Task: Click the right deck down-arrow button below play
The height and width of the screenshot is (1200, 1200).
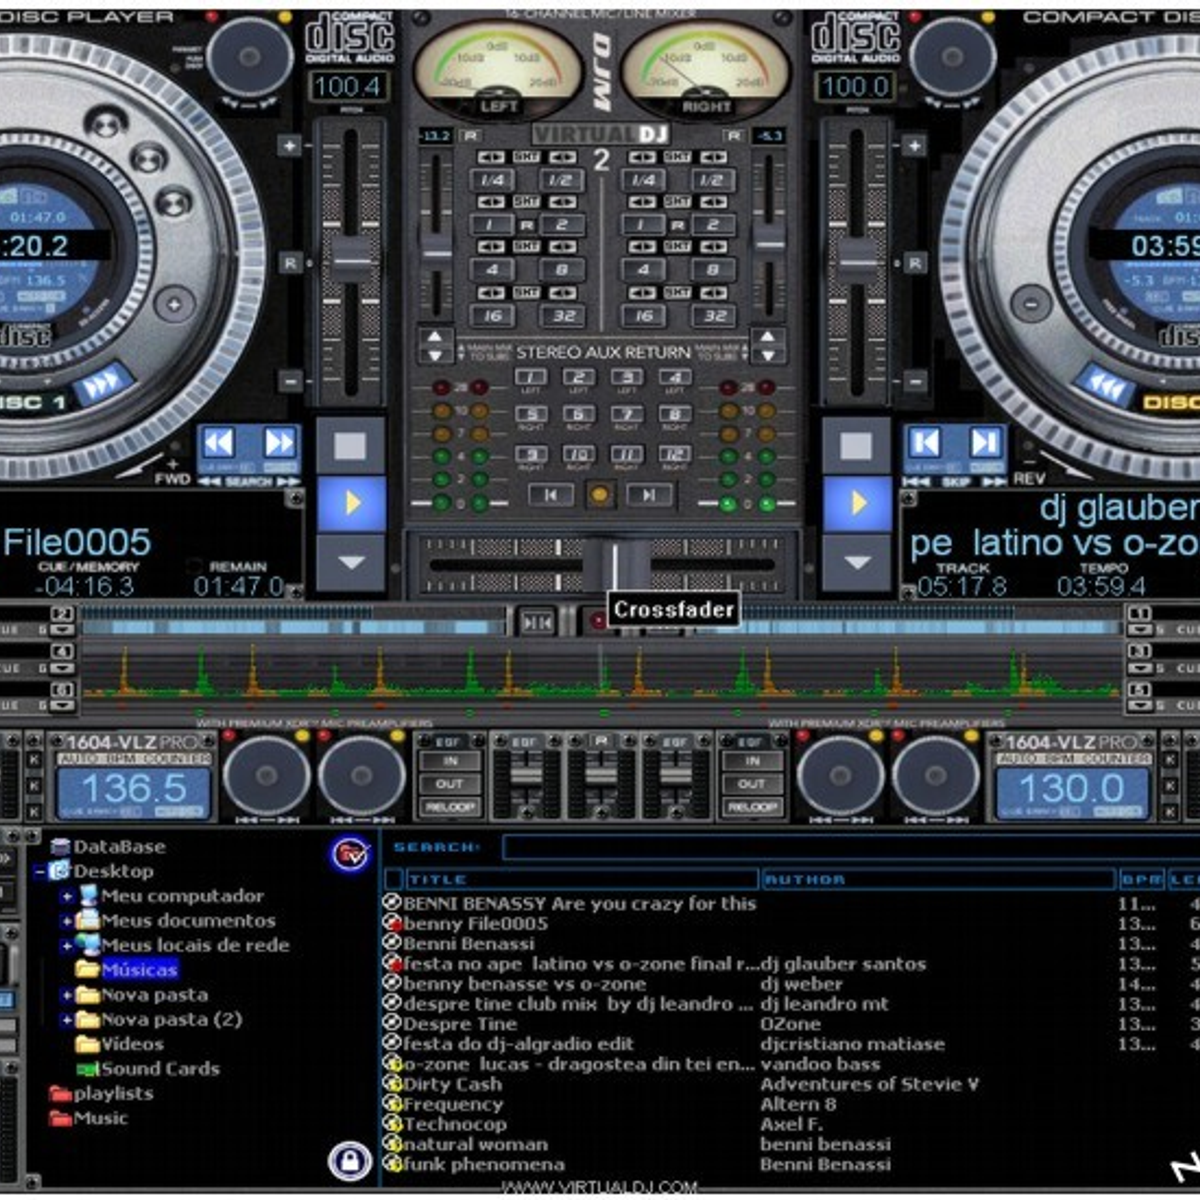Action: pos(856,562)
